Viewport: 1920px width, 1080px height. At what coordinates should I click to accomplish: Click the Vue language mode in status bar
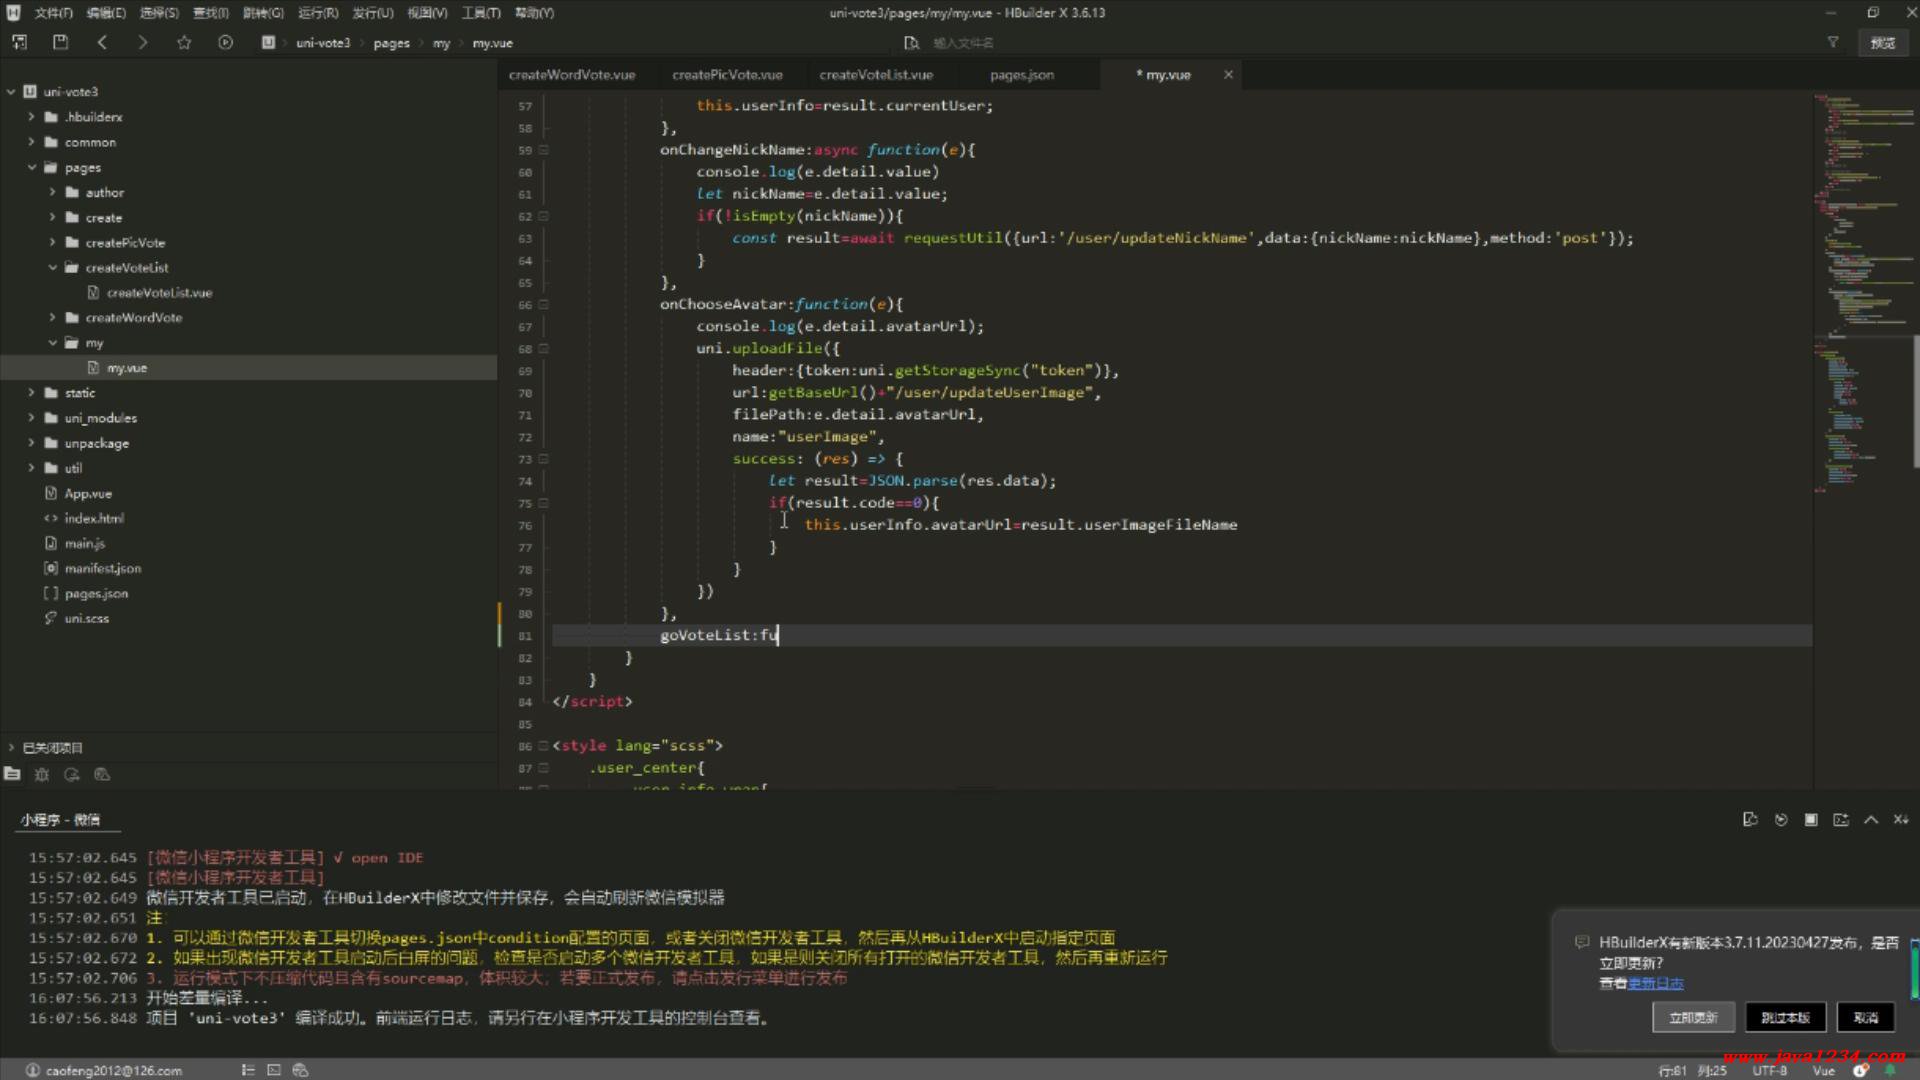coord(1824,1070)
